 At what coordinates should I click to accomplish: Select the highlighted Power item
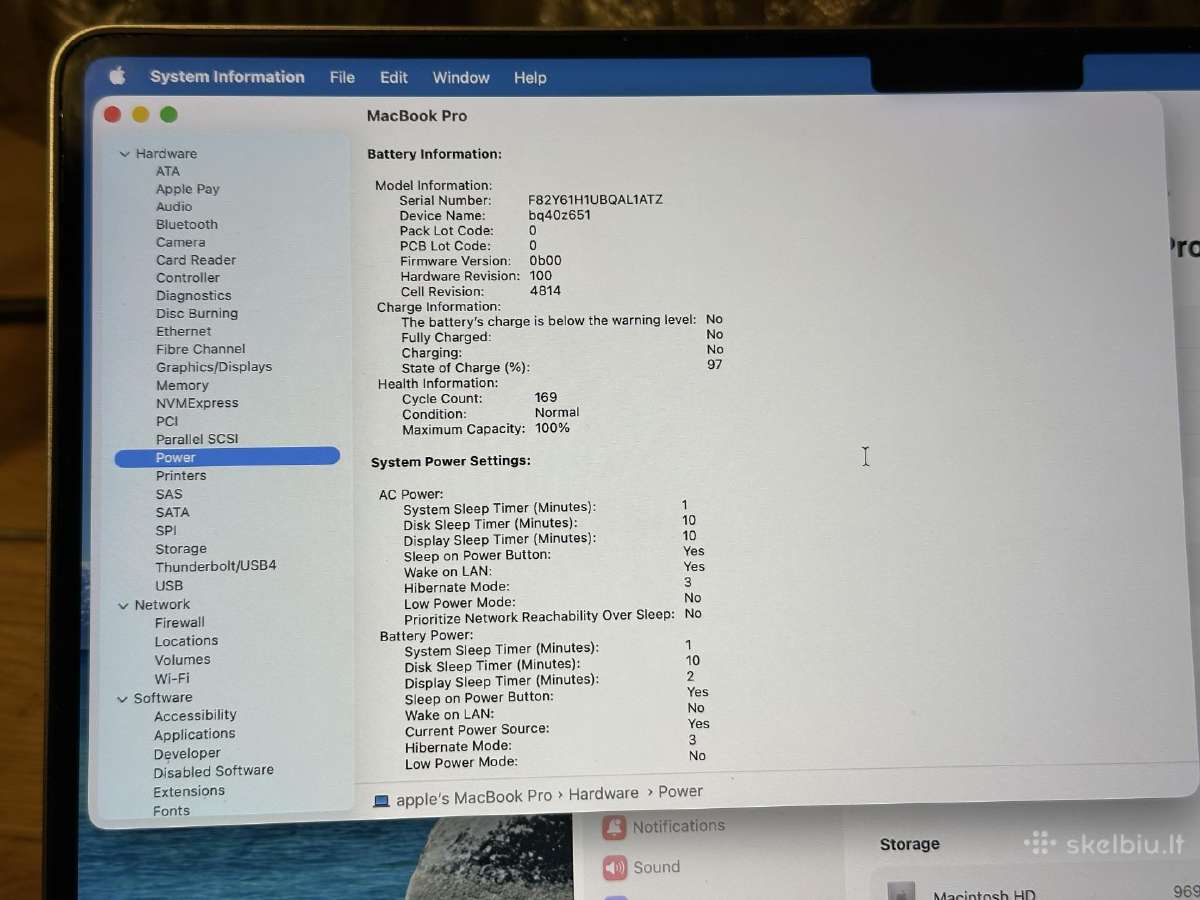(227, 457)
